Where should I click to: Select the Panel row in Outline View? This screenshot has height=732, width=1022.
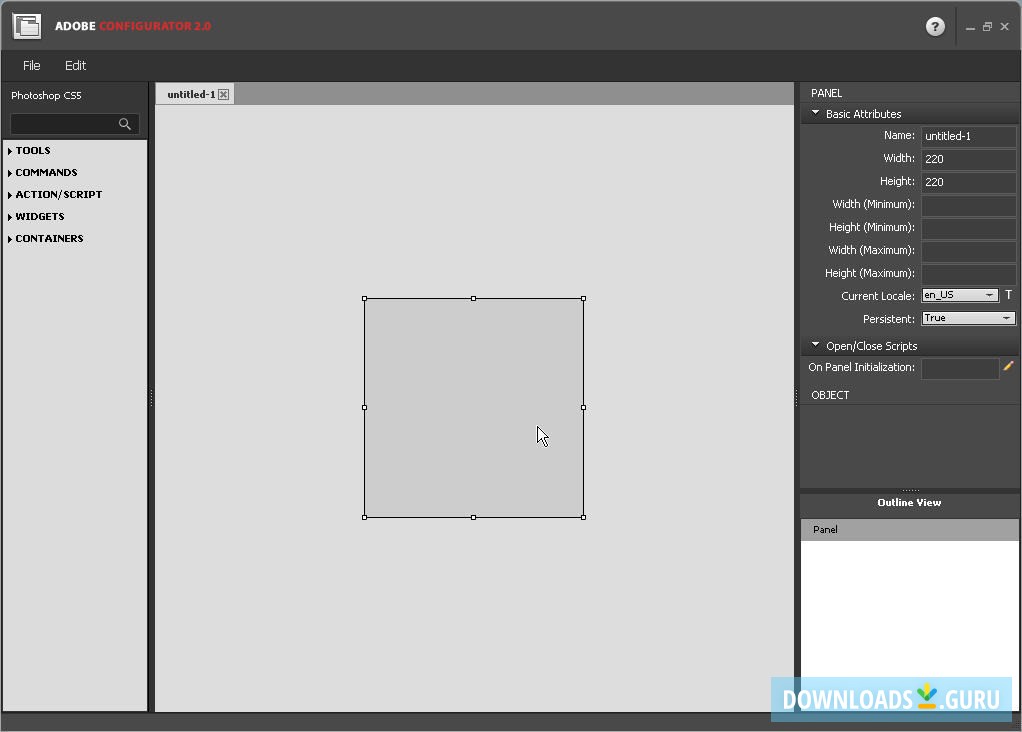909,529
